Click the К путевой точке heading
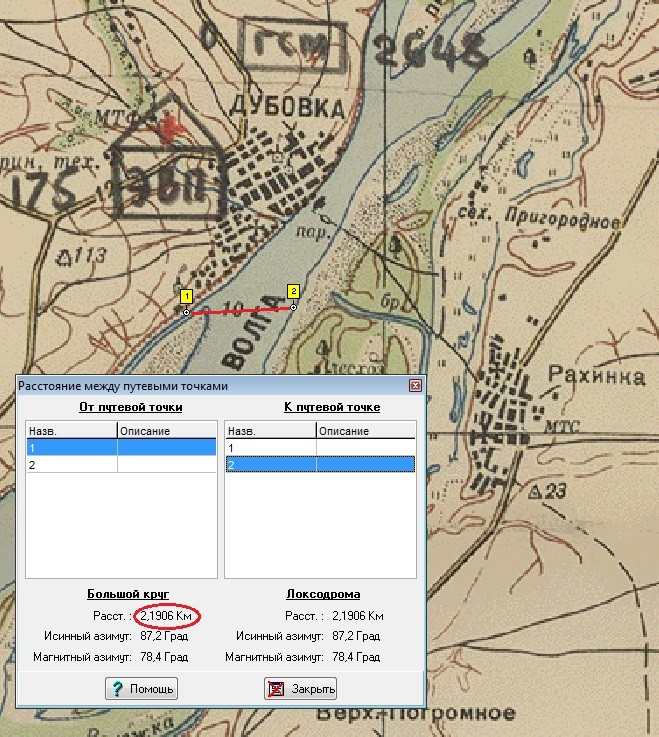The width and height of the screenshot is (659, 737). 332,407
